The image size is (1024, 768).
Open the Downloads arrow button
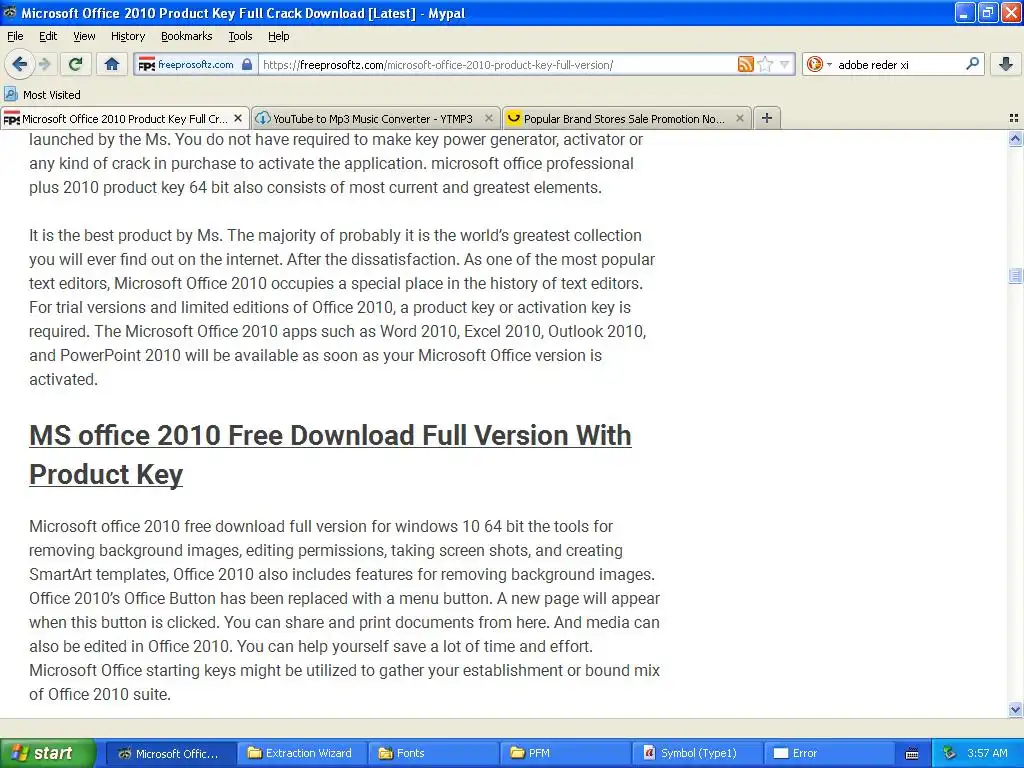click(1006, 64)
